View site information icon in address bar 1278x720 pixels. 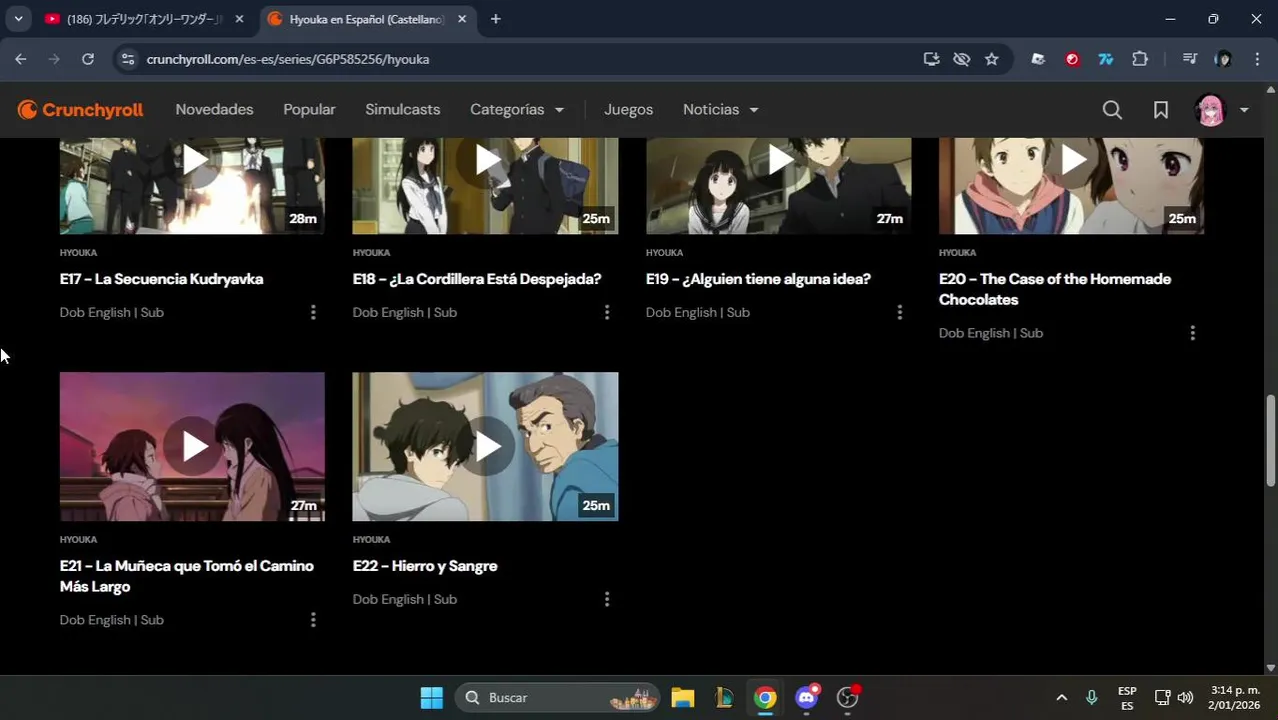point(127,59)
